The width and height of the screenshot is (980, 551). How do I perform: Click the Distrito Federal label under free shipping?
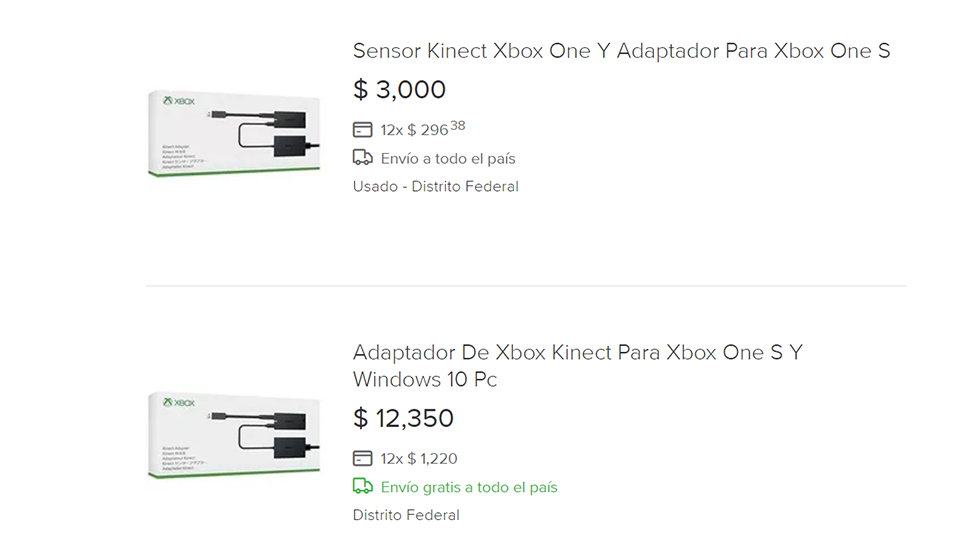[x=406, y=515]
